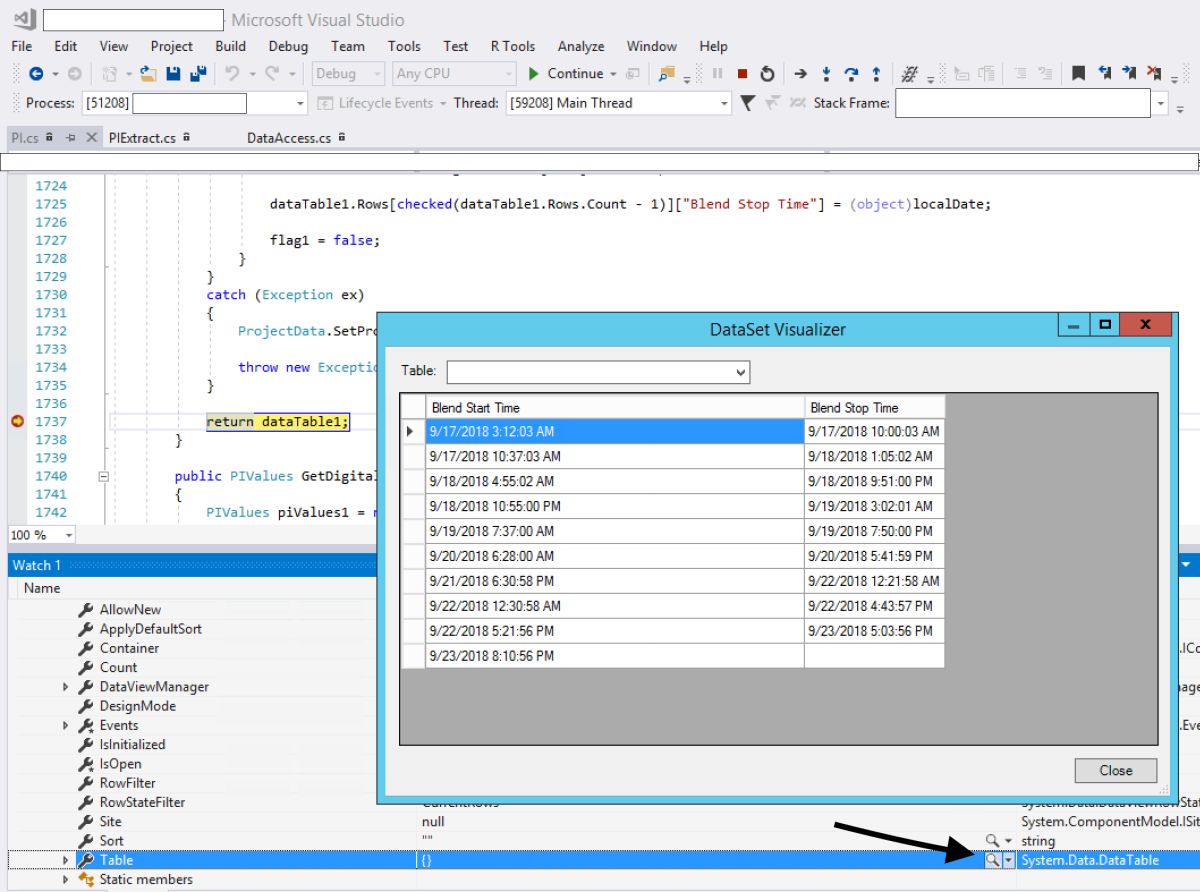Screen dimensions: 1200x892
Task: Open the Table dropdown in DataSet Visualizer
Action: tap(740, 372)
